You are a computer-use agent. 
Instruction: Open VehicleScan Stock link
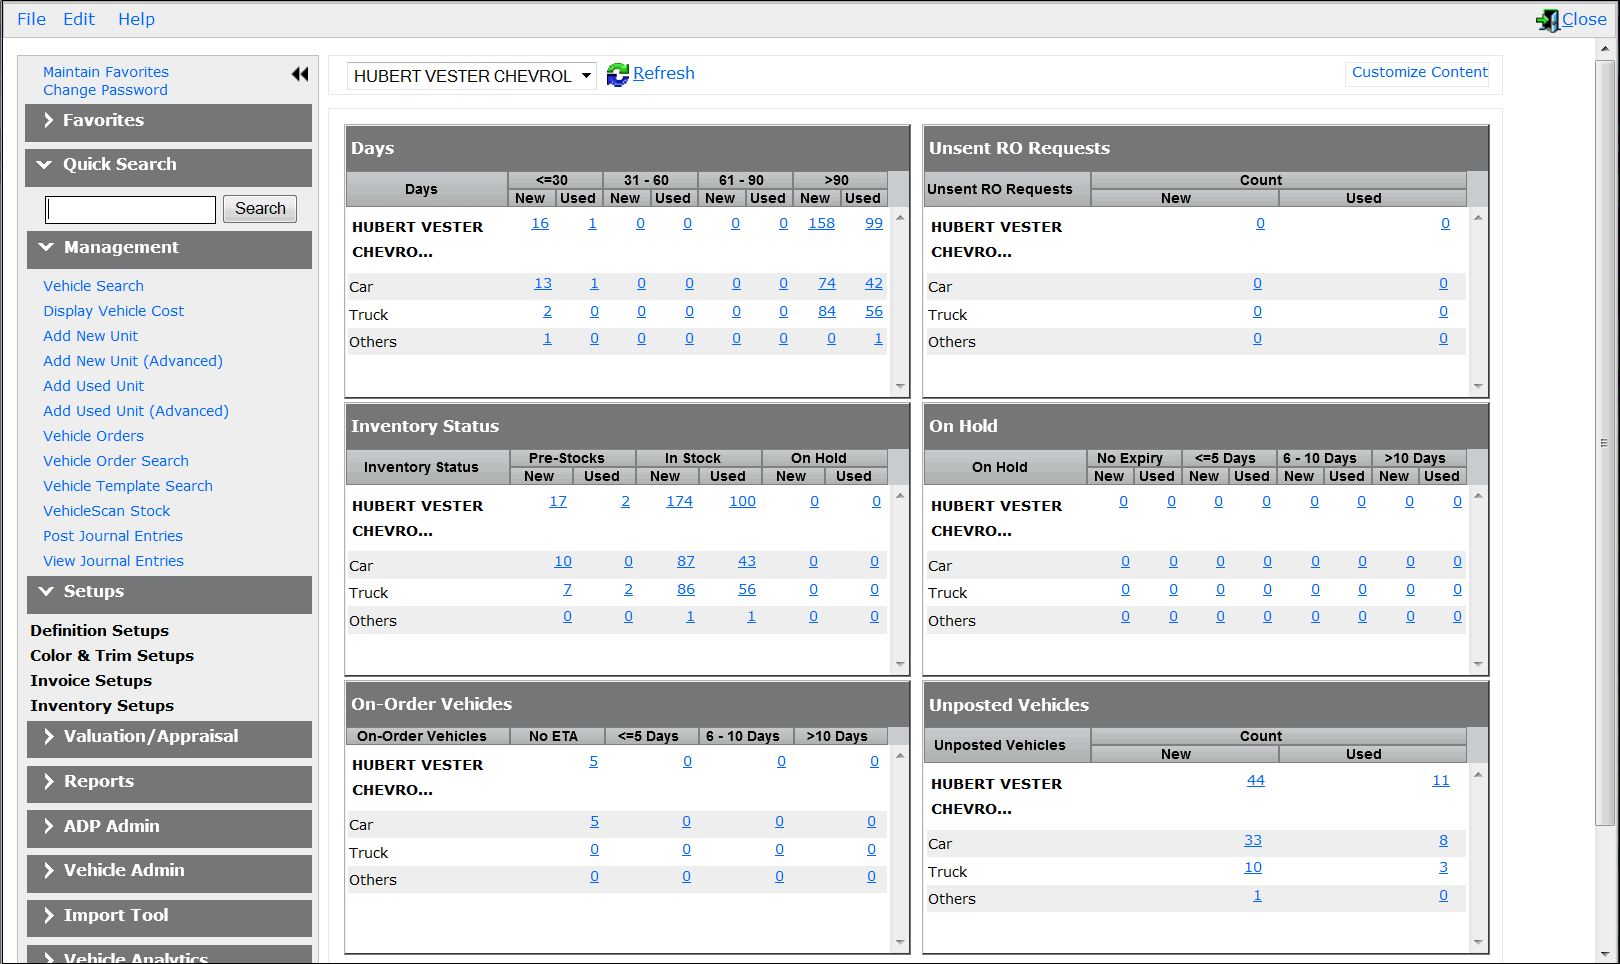tap(106, 511)
